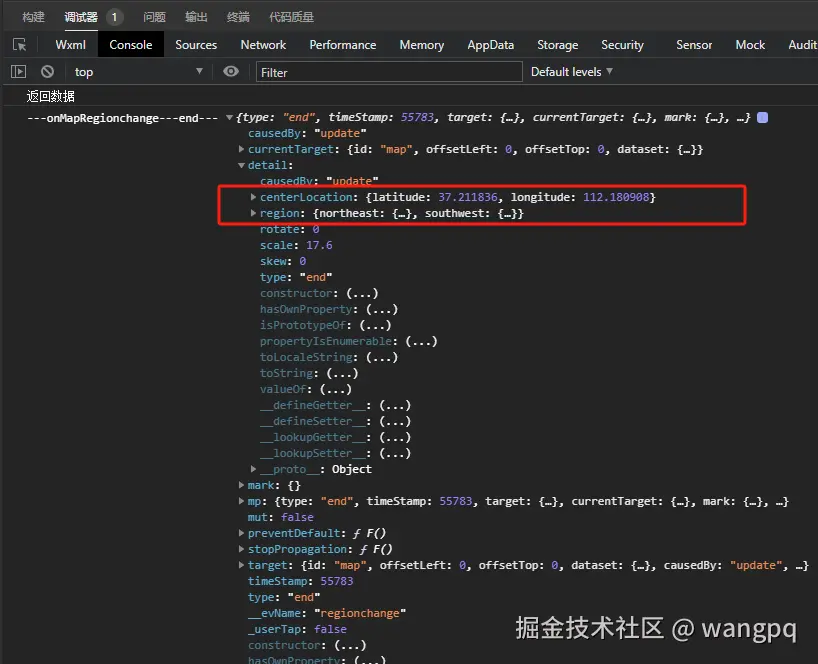The image size is (818, 664).
Task: Expand the centerLocation object
Action: tap(253, 197)
